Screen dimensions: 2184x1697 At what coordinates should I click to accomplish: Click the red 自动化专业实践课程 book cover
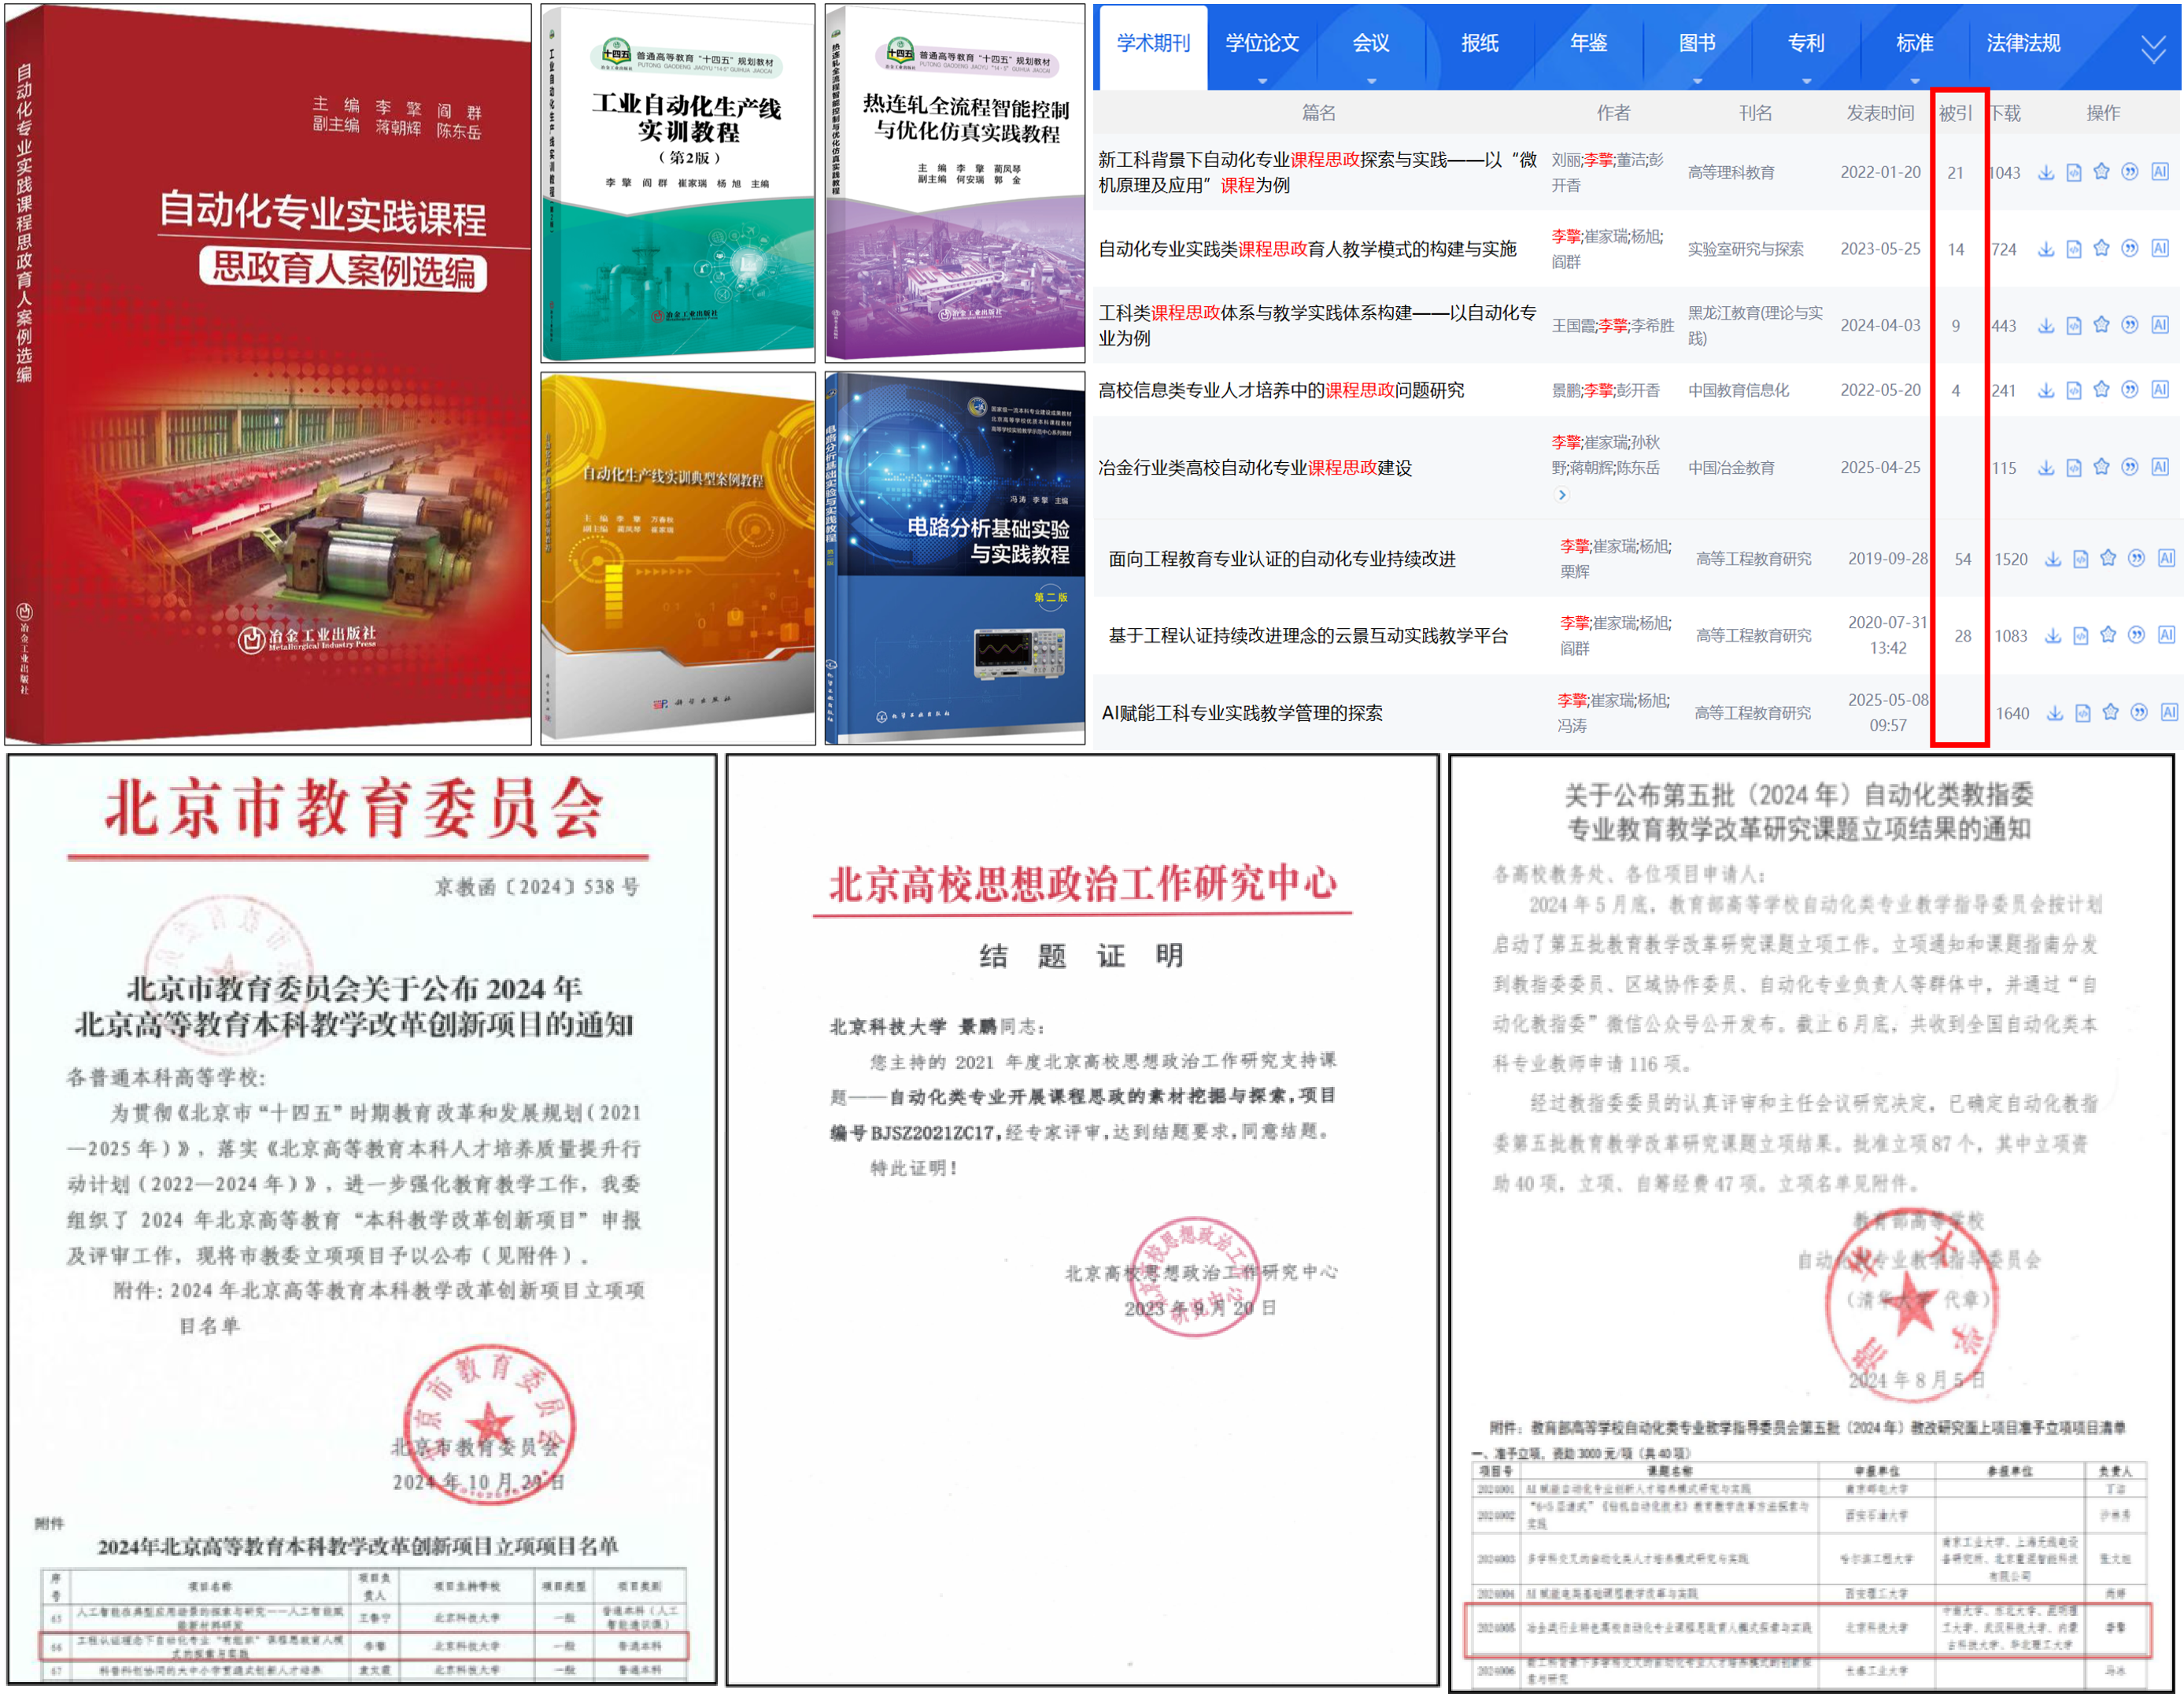tap(268, 375)
